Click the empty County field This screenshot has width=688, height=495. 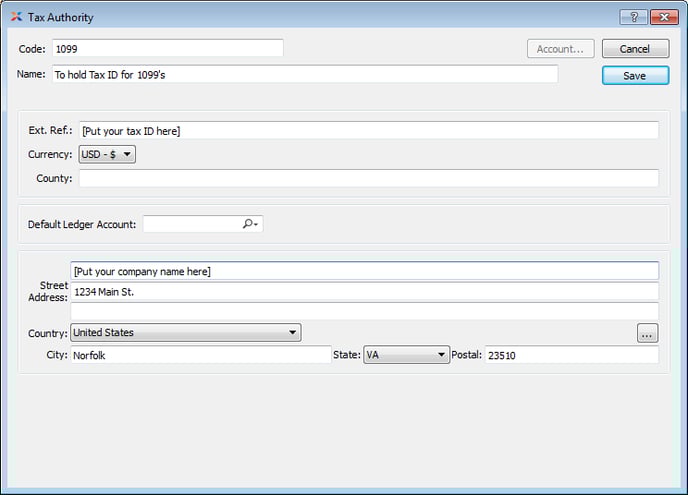click(368, 178)
